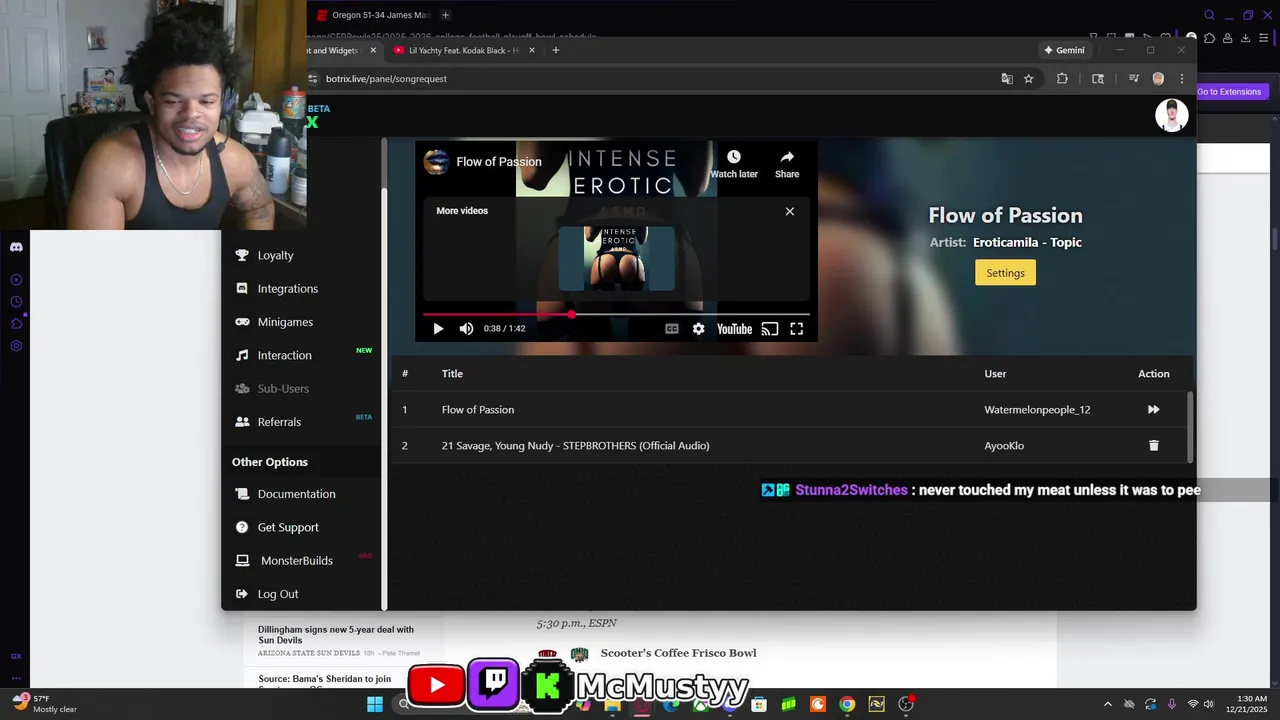Click user Watermelonpeople_12 in the queue

pos(1037,410)
